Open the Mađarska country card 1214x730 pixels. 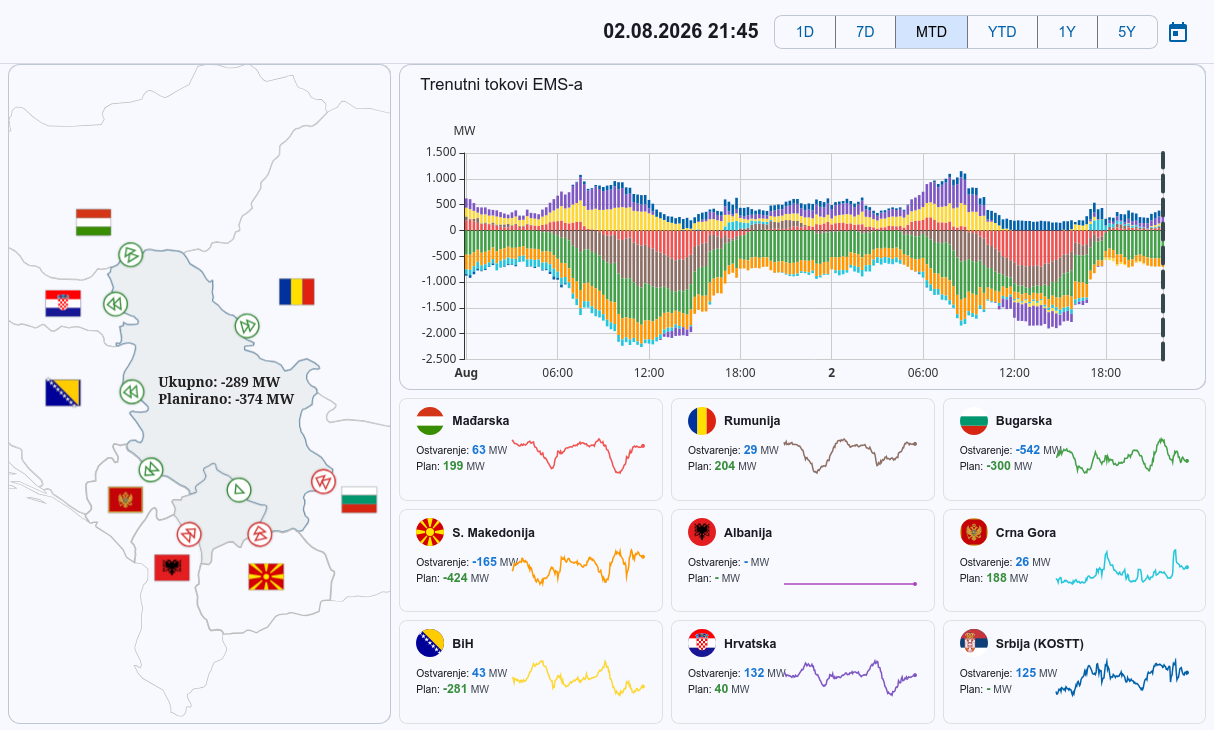531,449
